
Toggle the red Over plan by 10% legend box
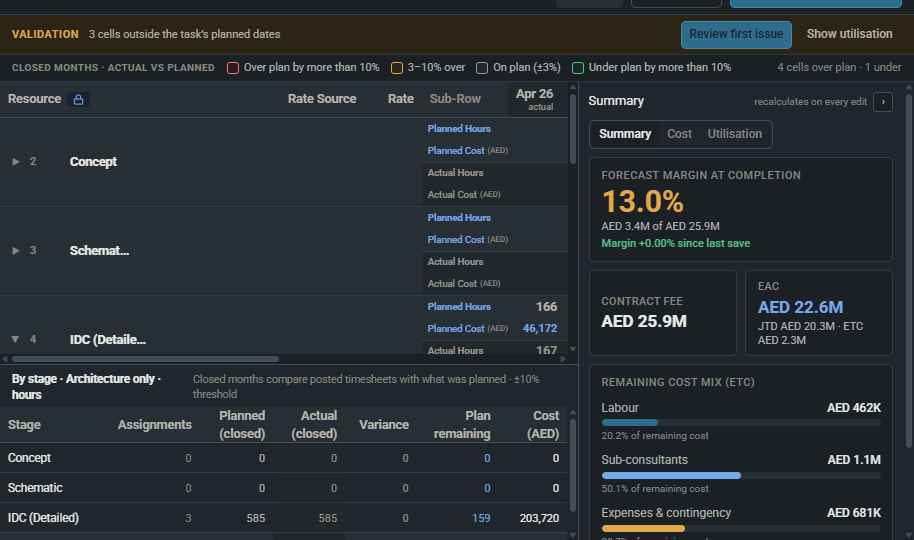[x=233, y=68]
